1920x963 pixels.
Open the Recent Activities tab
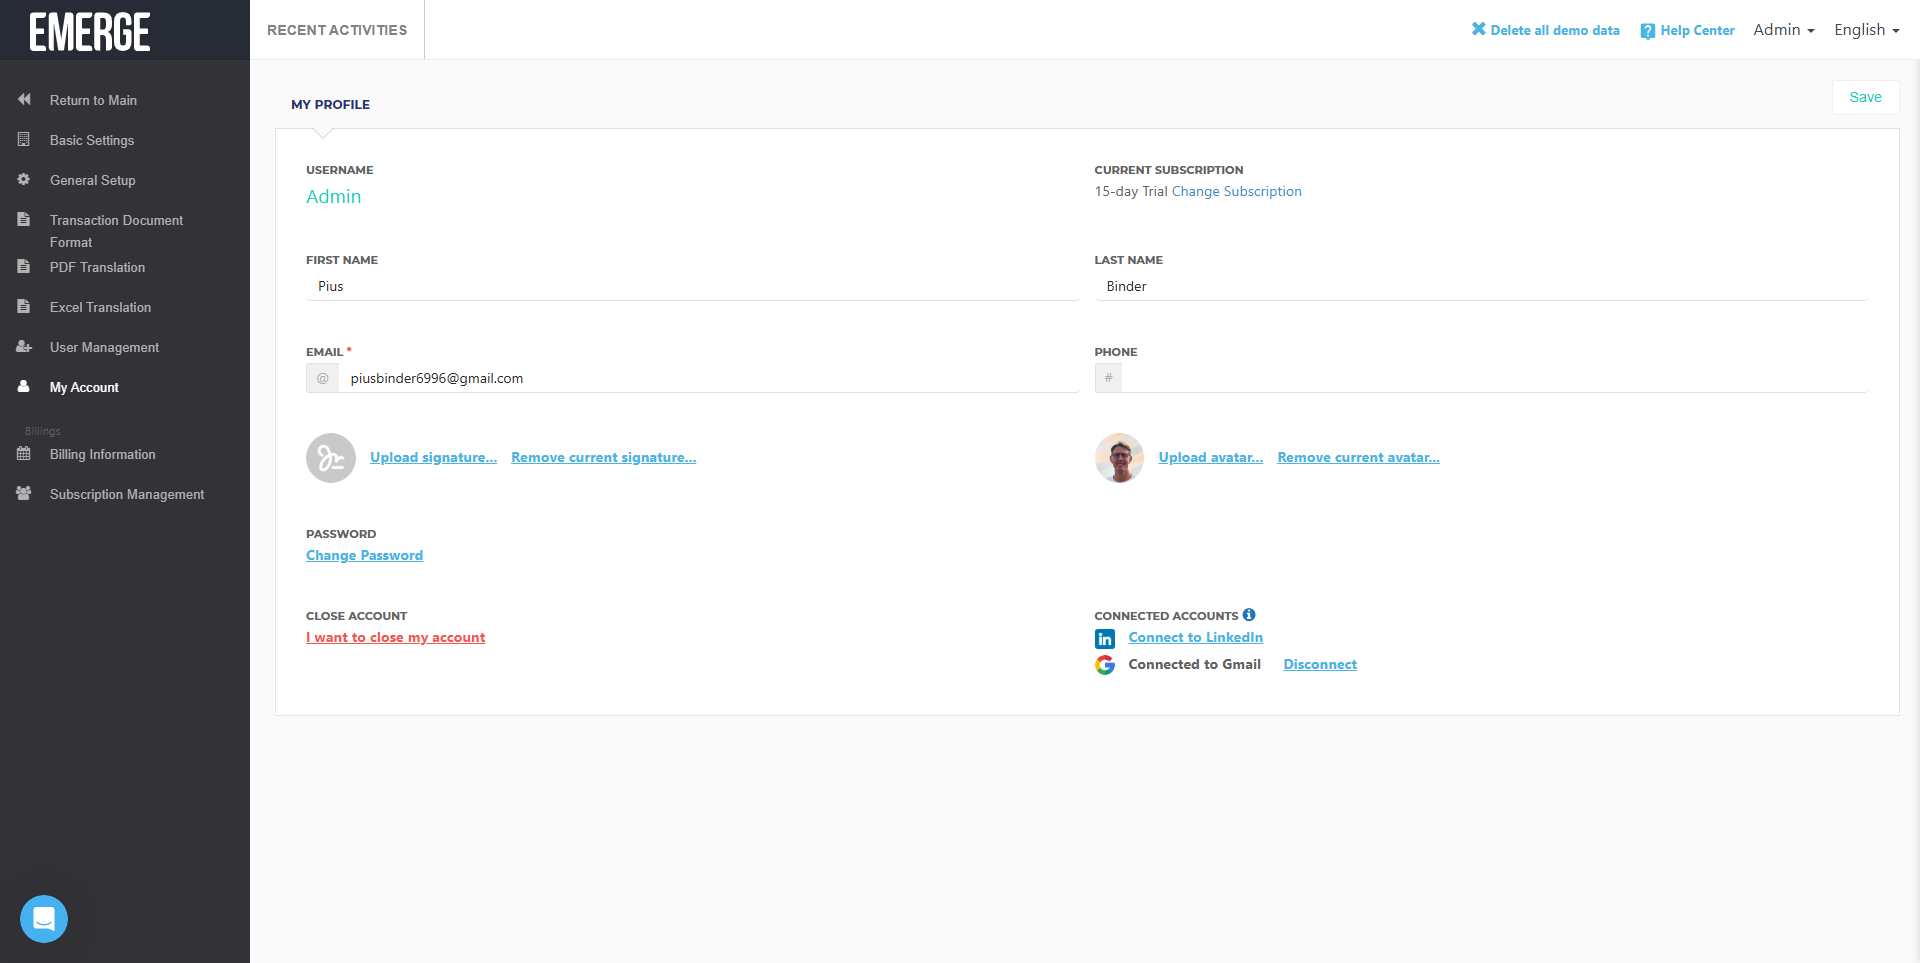(337, 30)
